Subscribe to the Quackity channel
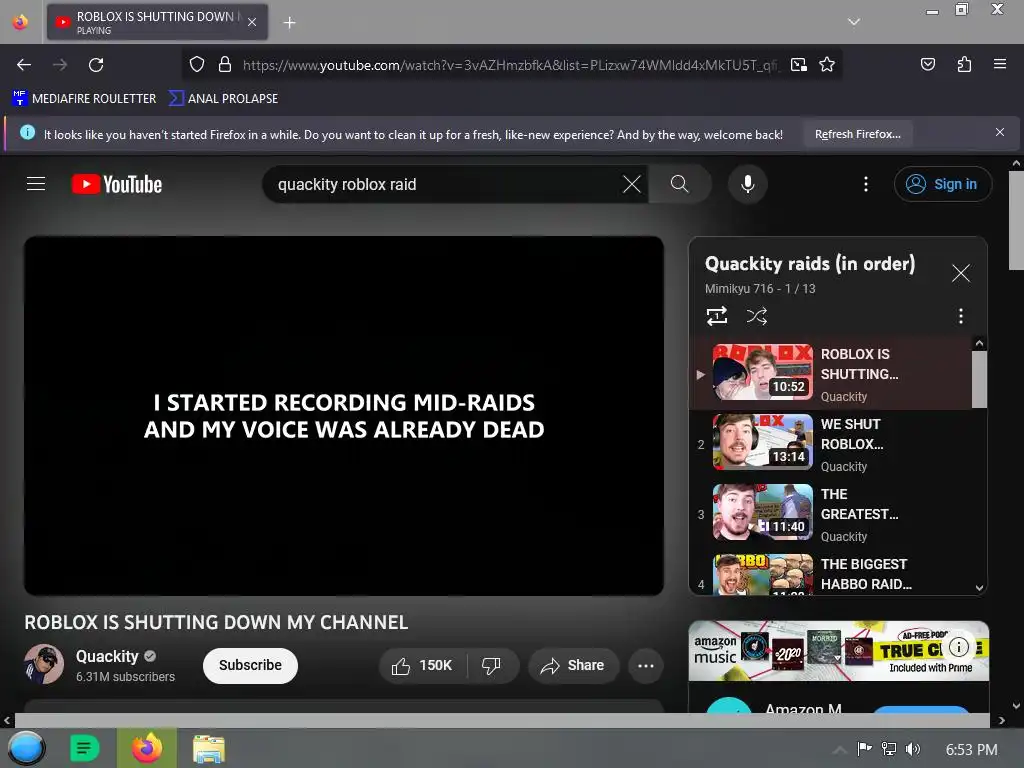Viewport: 1024px width, 768px height. click(250, 665)
